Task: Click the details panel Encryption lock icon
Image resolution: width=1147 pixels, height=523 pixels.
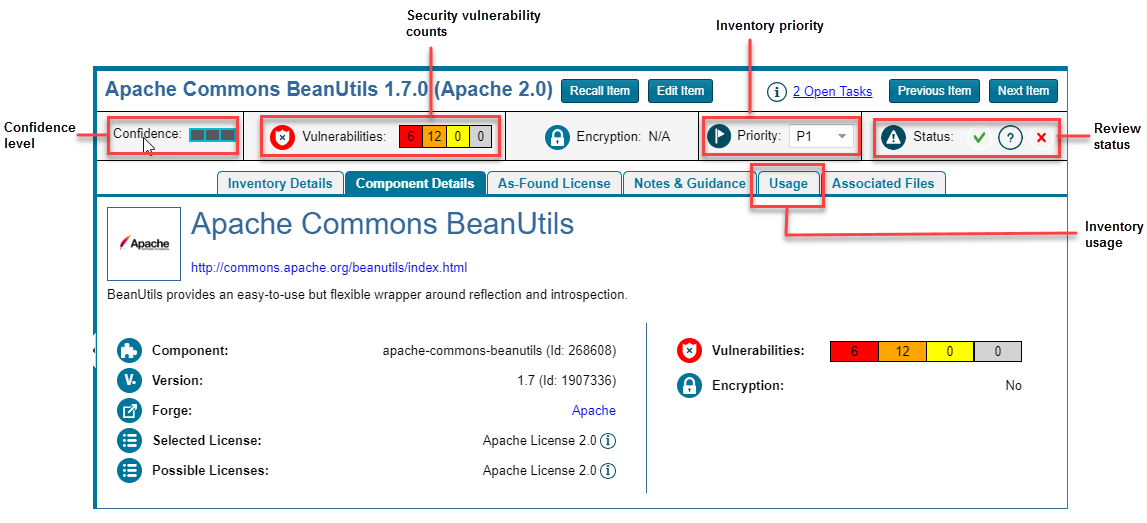Action: point(689,385)
